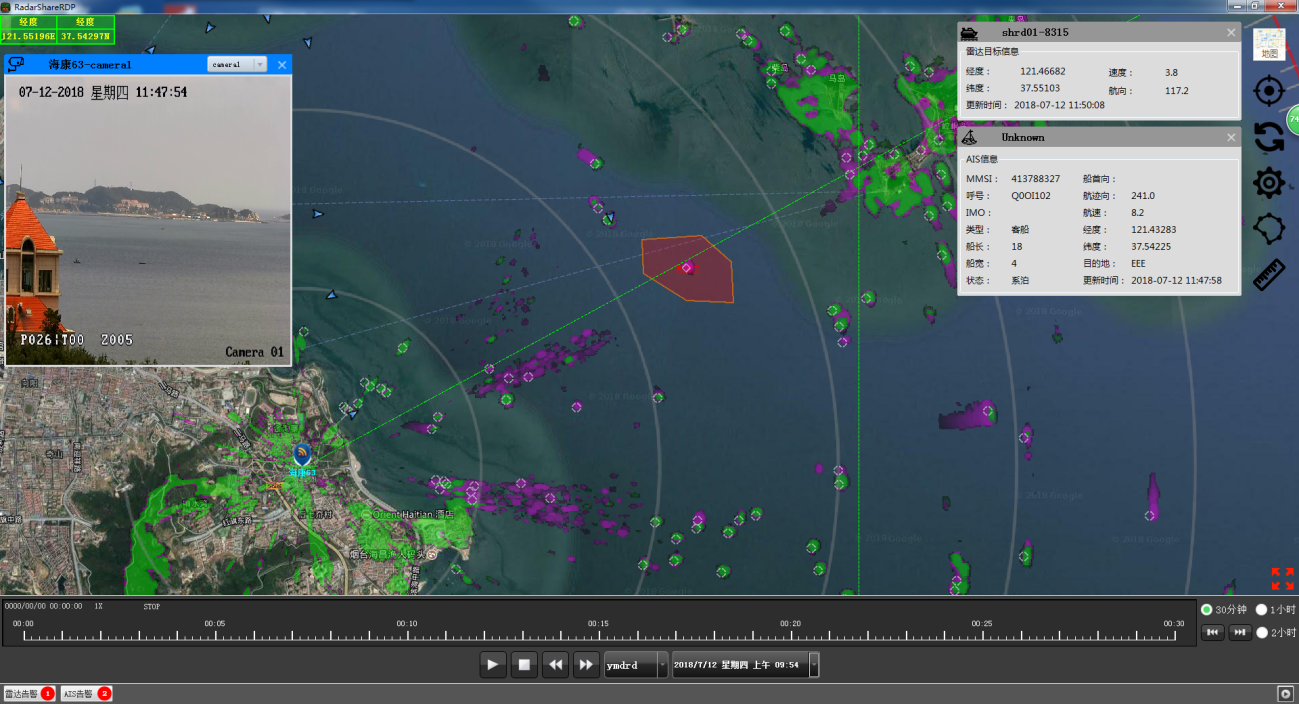Open the playback date-time picker dropdown

[814, 665]
